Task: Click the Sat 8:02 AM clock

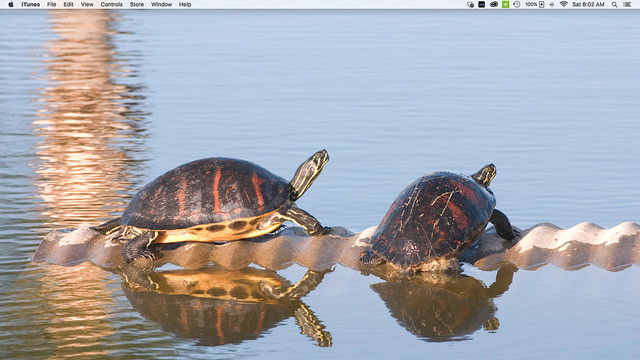Action: click(588, 4)
